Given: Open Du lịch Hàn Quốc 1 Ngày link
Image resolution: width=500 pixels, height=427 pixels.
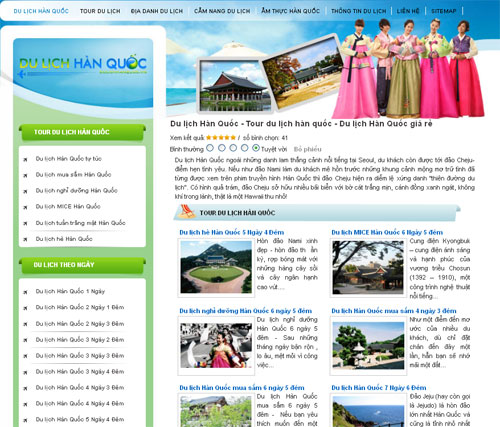Looking at the screenshot, I should click(70, 291).
